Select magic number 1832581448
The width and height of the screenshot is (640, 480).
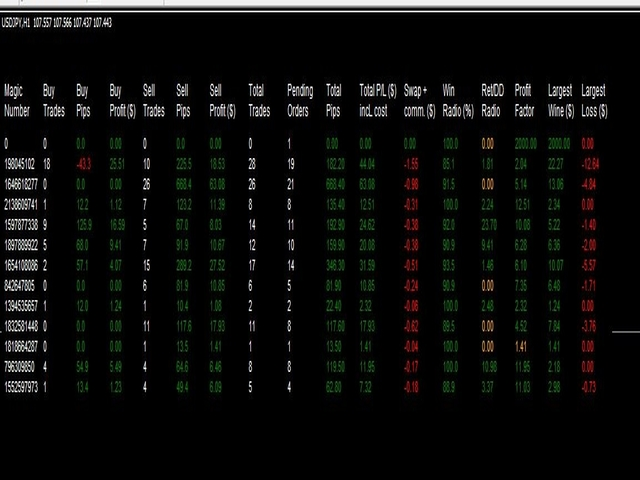pos(21,327)
